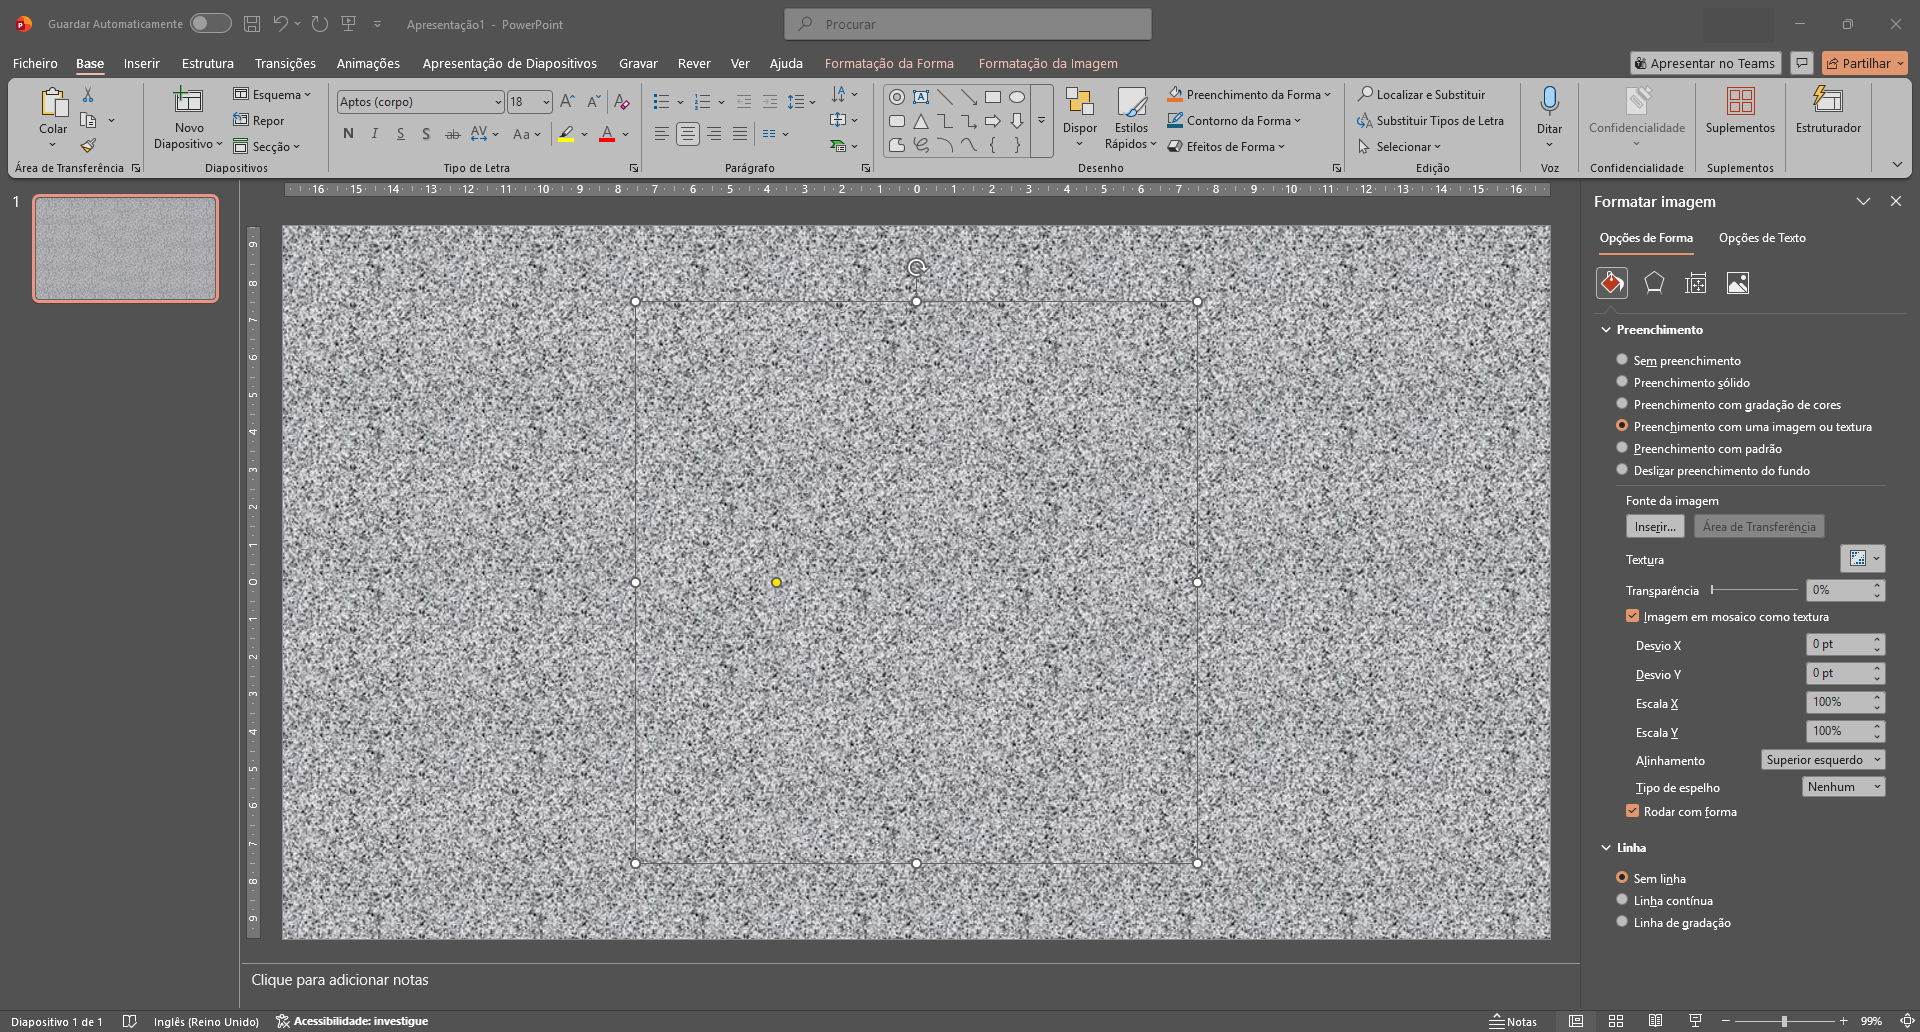1920x1032 pixels.
Task: Apply underline formatting icon
Action: (400, 134)
